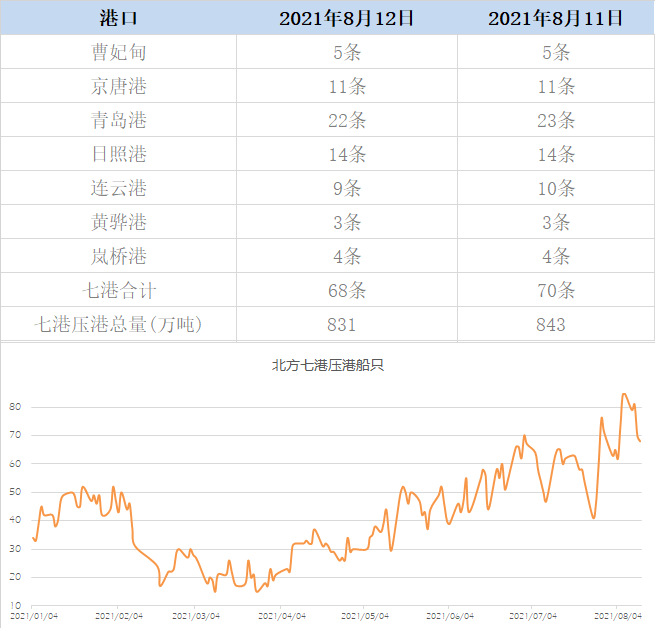Viewport: 655px width, 628px height.
Task: Click the 2021/01/04 x-axis label
Action: coord(34,616)
